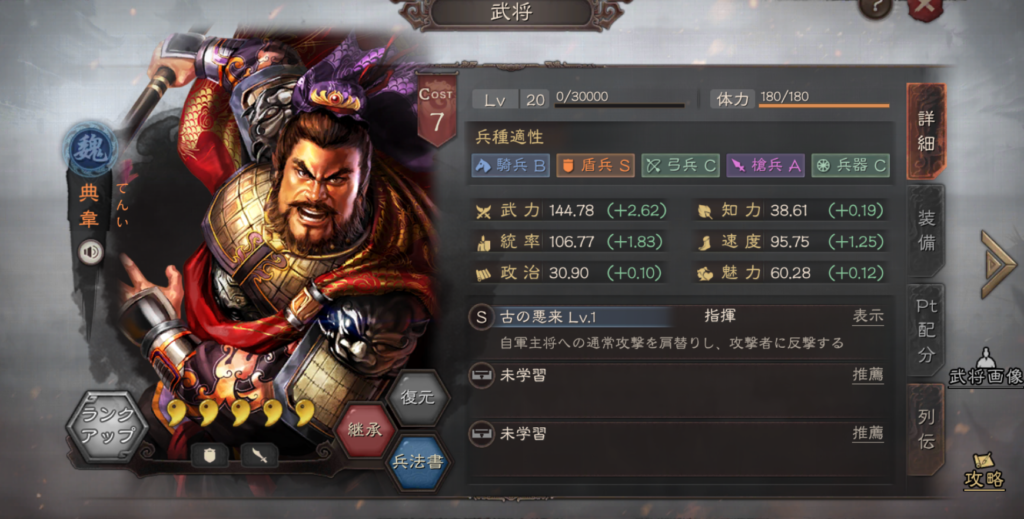Play the 典韋 voice speaker icon
The height and width of the screenshot is (519, 1024).
91,252
